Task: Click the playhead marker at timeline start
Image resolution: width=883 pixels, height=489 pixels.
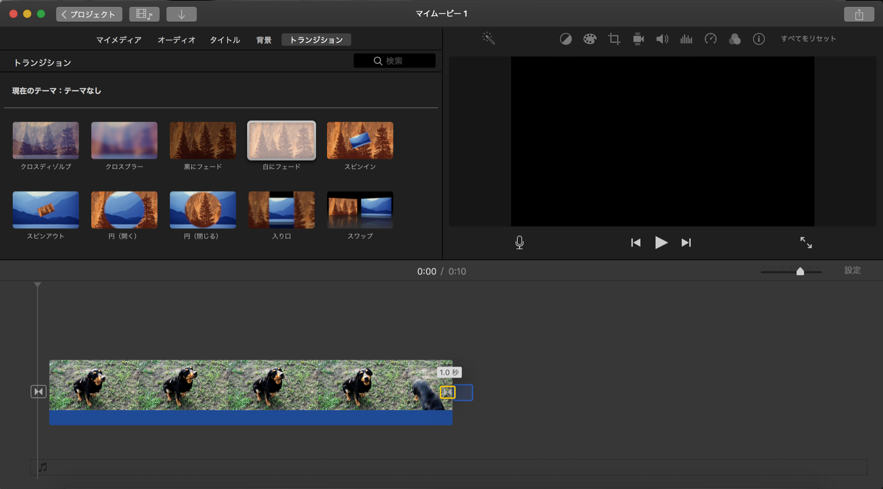Action: pos(38,285)
